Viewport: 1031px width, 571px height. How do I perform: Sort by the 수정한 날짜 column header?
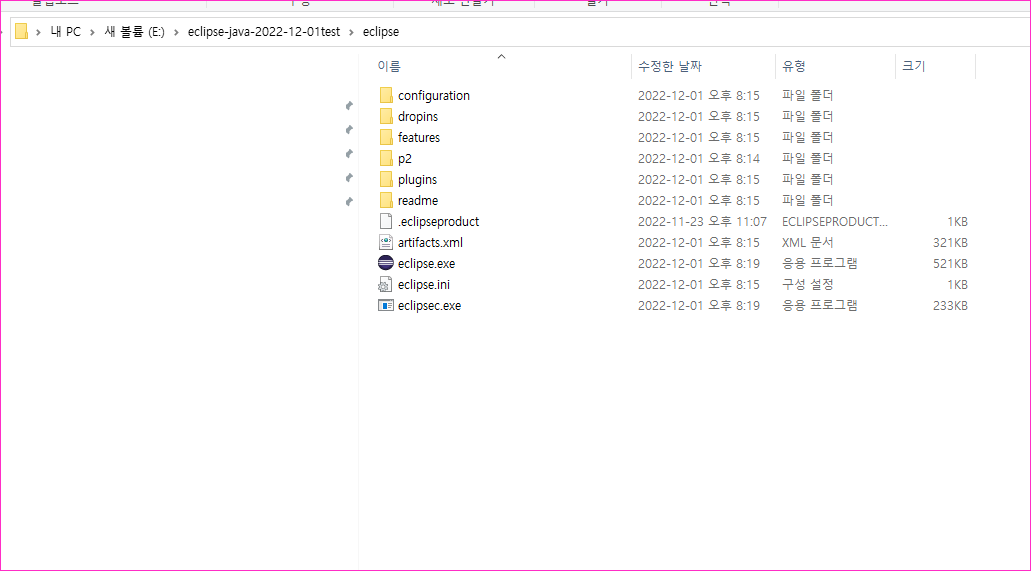[x=670, y=66]
